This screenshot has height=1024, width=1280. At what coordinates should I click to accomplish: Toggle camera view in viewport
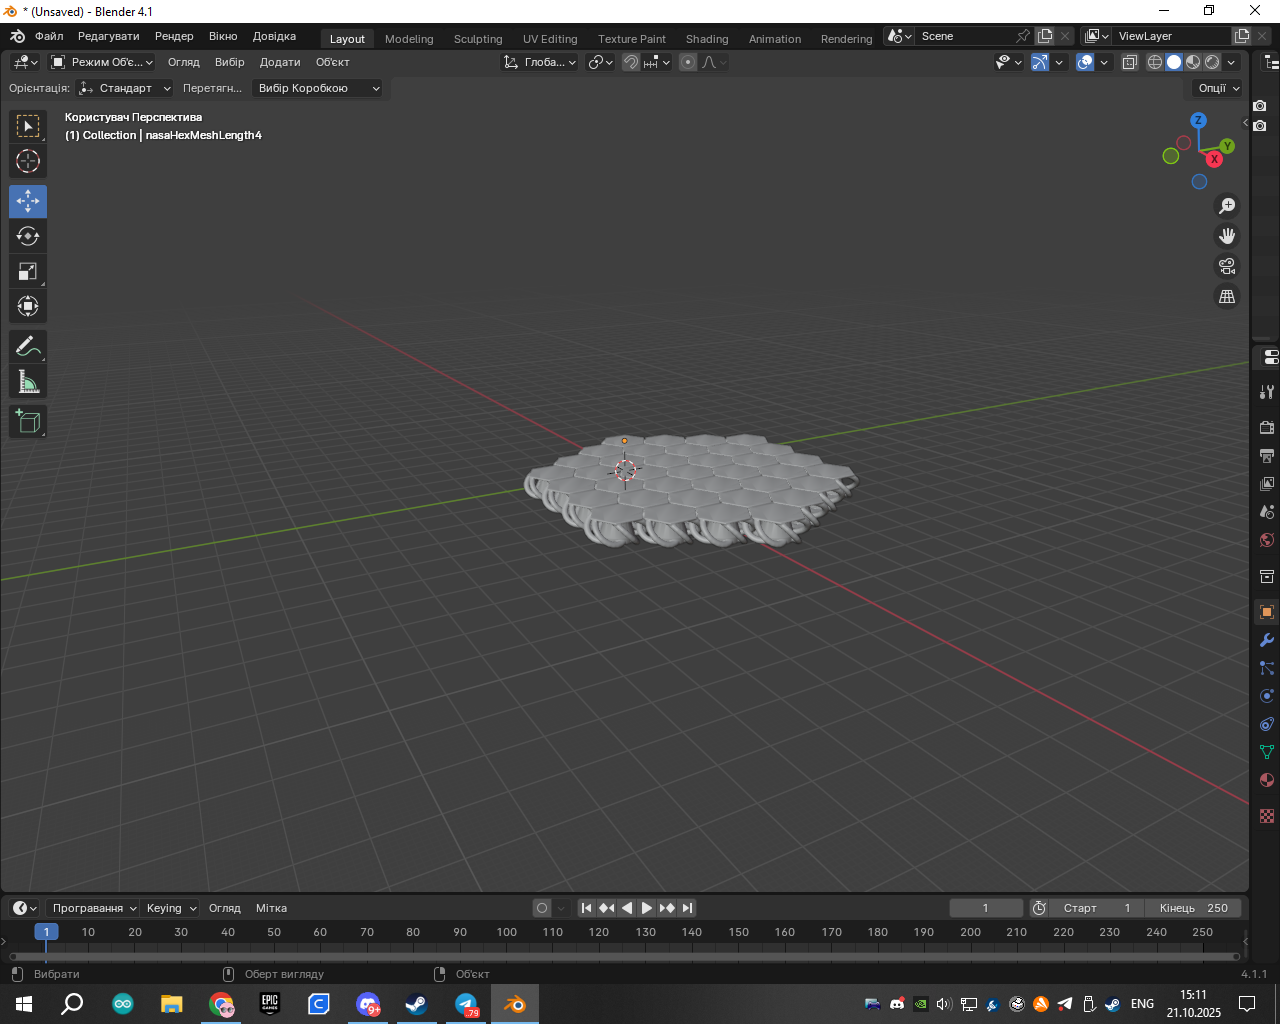[1227, 266]
